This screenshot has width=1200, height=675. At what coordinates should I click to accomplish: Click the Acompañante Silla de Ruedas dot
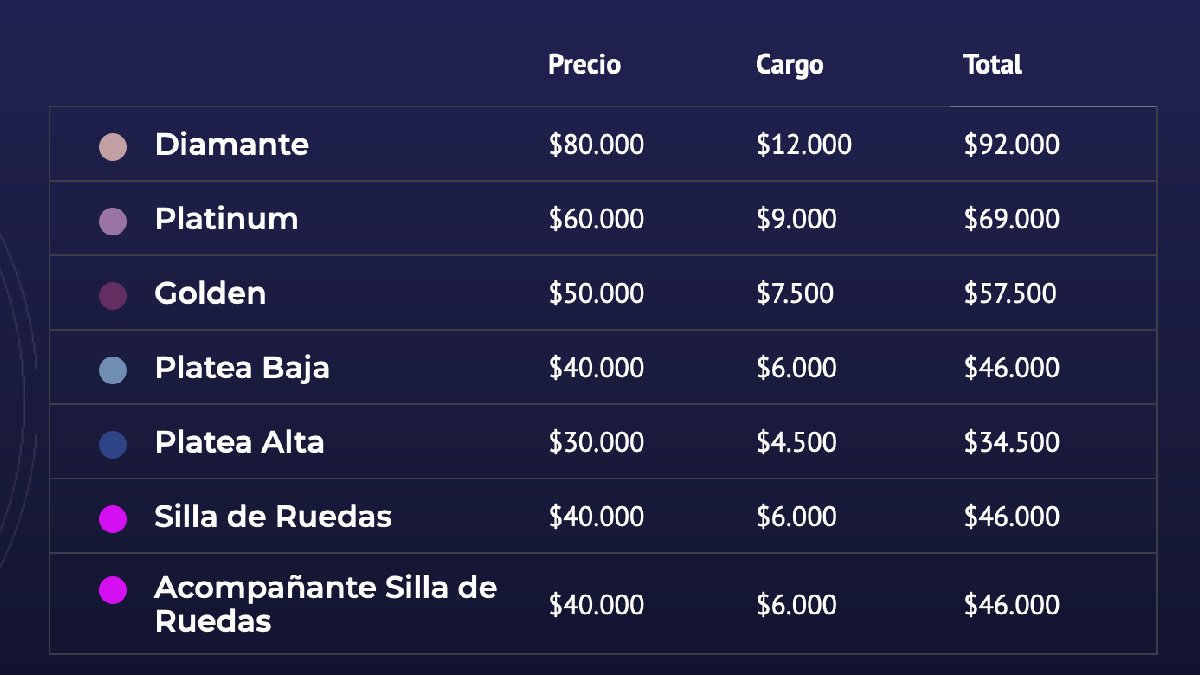click(113, 590)
